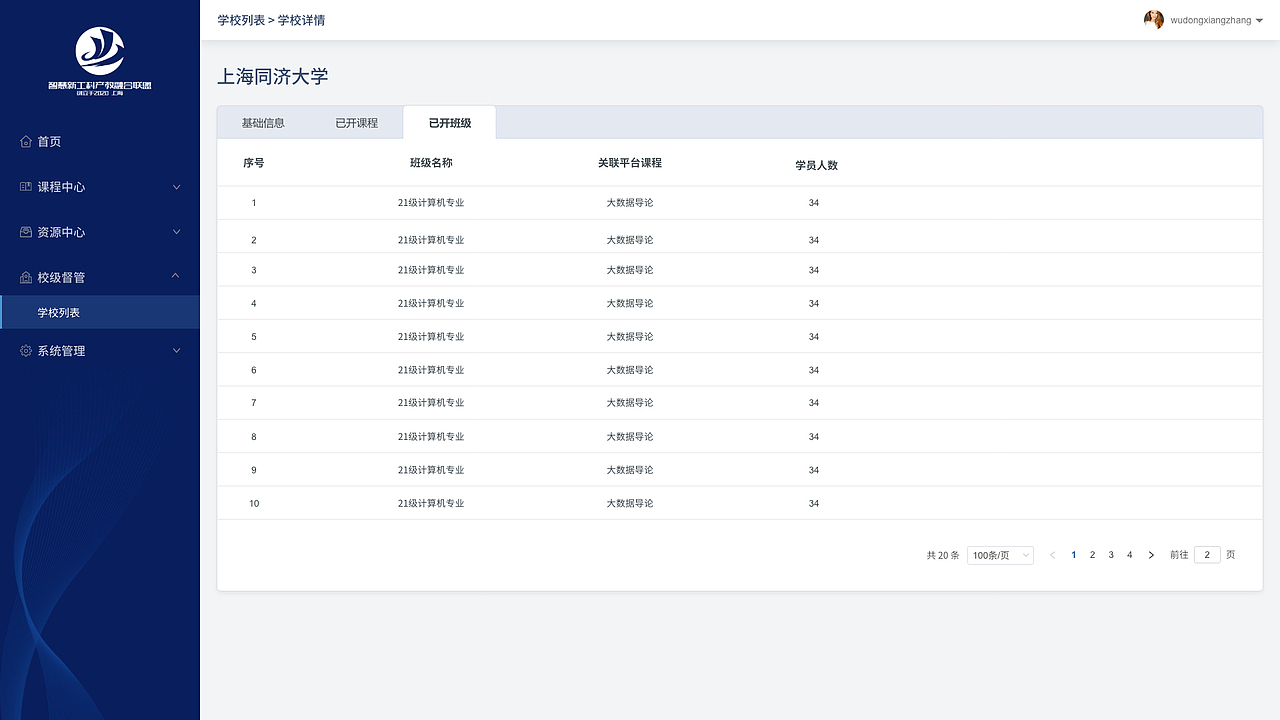The height and width of the screenshot is (720, 1280).
Task: Click the user avatar in the top bar
Action: pos(1153,19)
